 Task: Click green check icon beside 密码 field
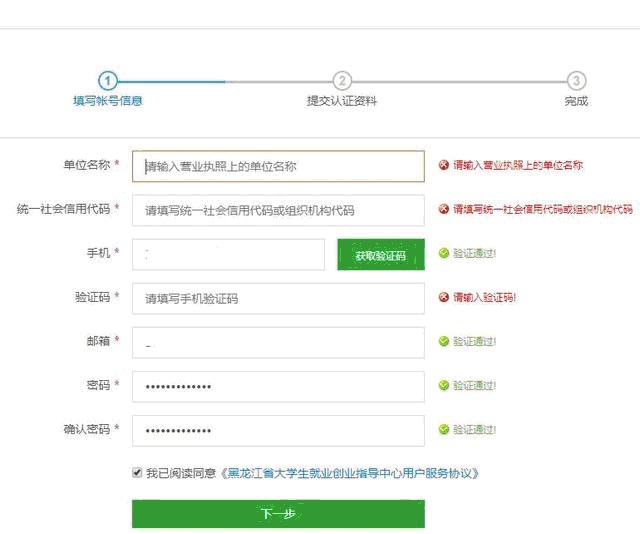pyautogui.click(x=444, y=386)
